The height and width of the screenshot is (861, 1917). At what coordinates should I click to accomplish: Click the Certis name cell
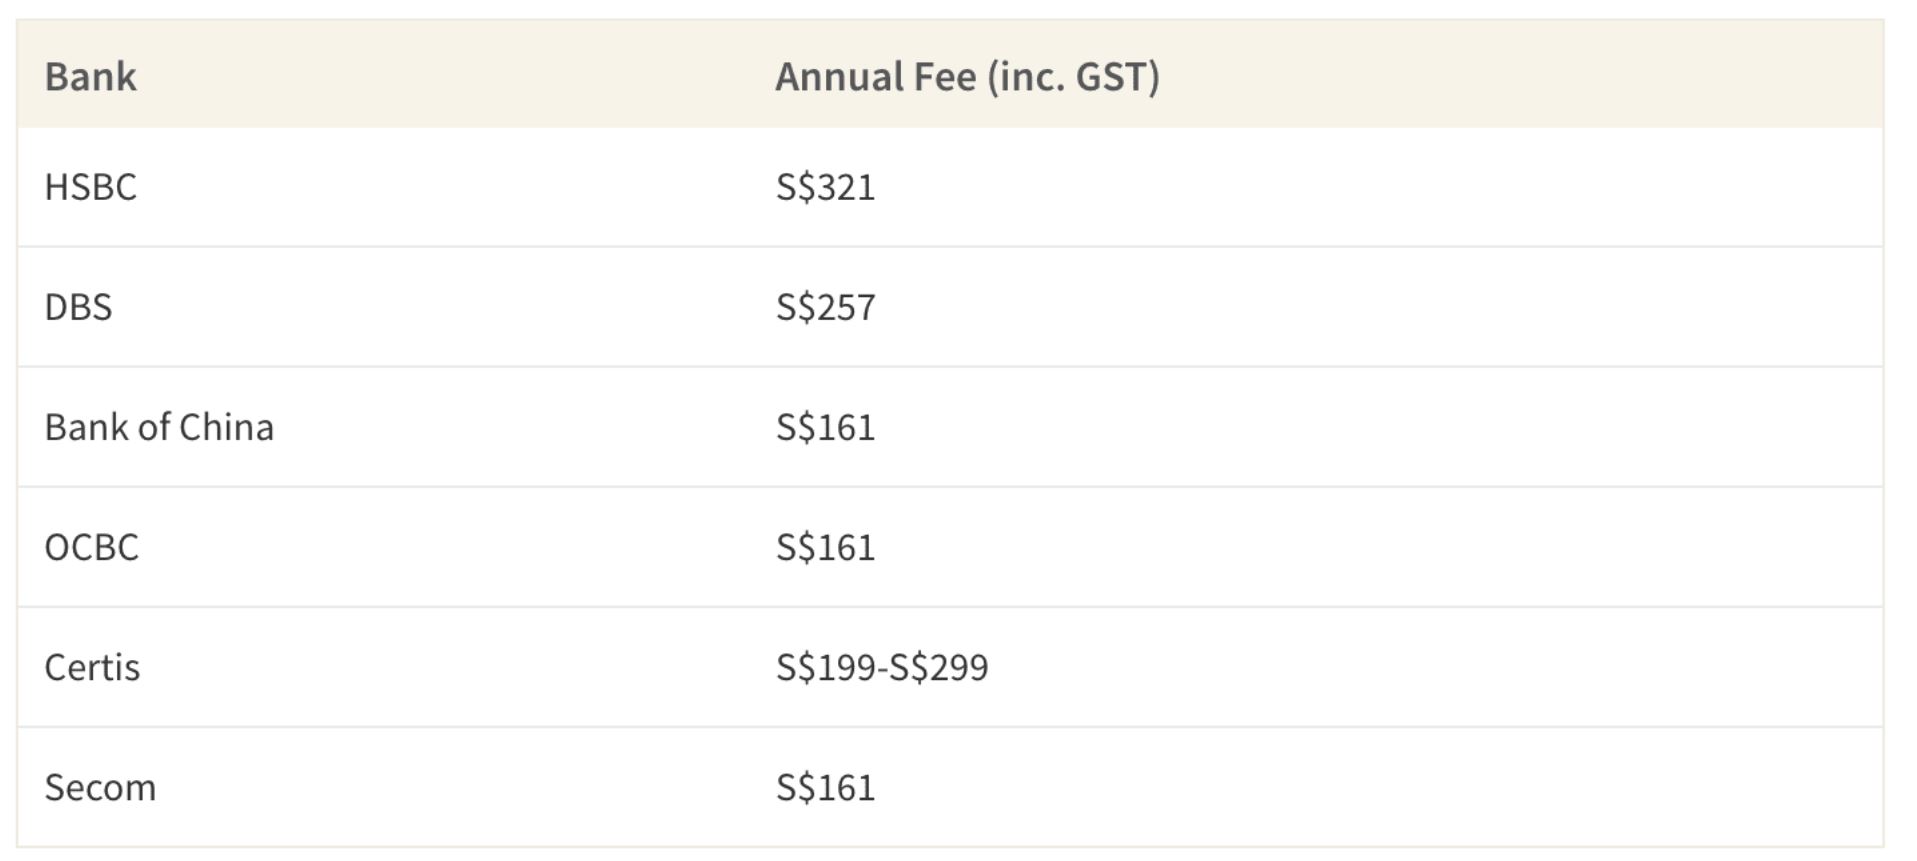pos(92,667)
